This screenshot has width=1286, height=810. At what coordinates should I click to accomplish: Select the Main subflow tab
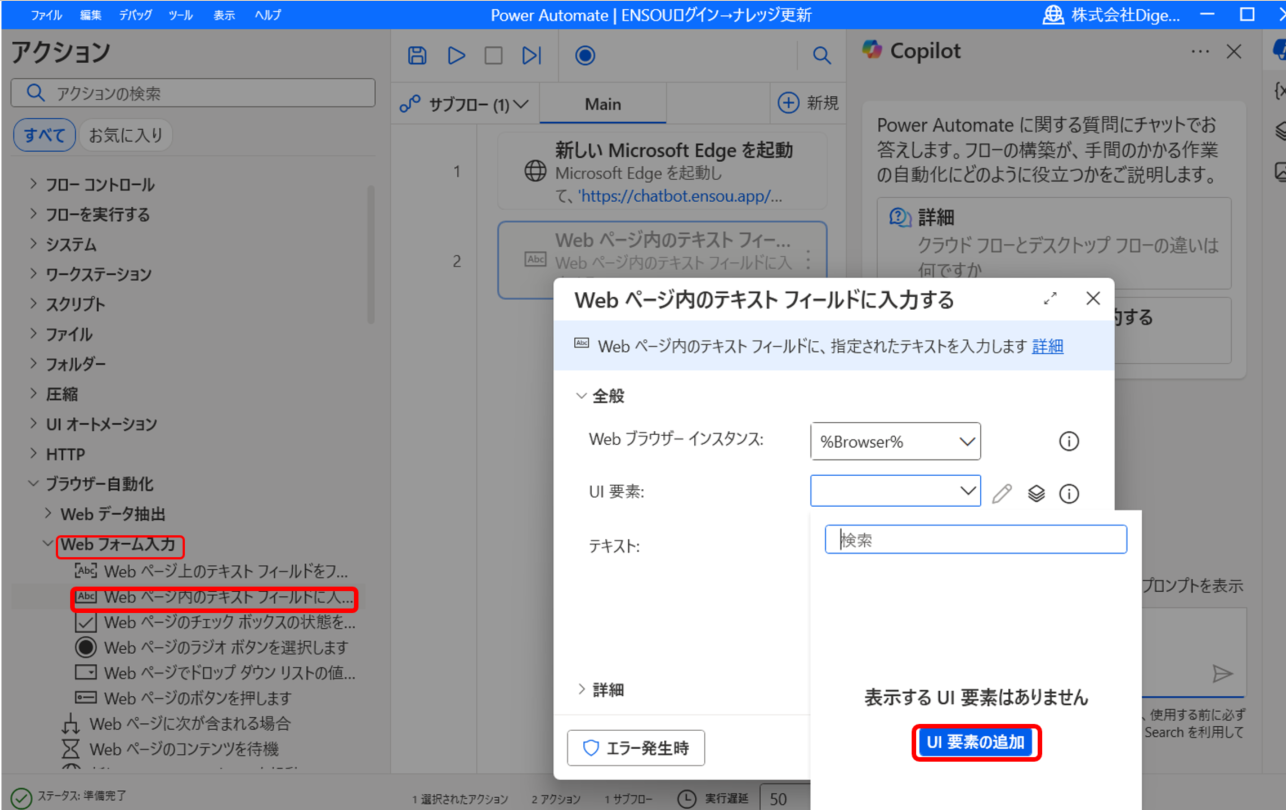click(603, 104)
